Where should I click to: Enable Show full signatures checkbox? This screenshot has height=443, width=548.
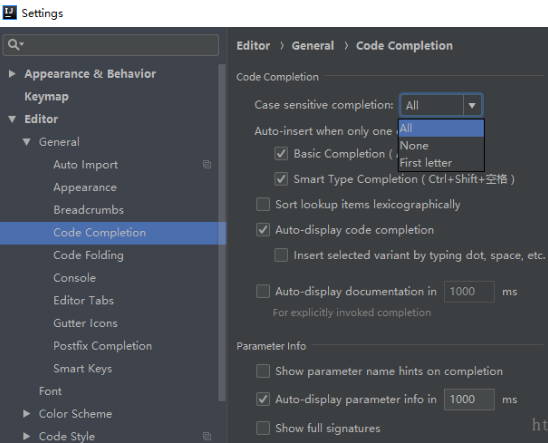263,428
